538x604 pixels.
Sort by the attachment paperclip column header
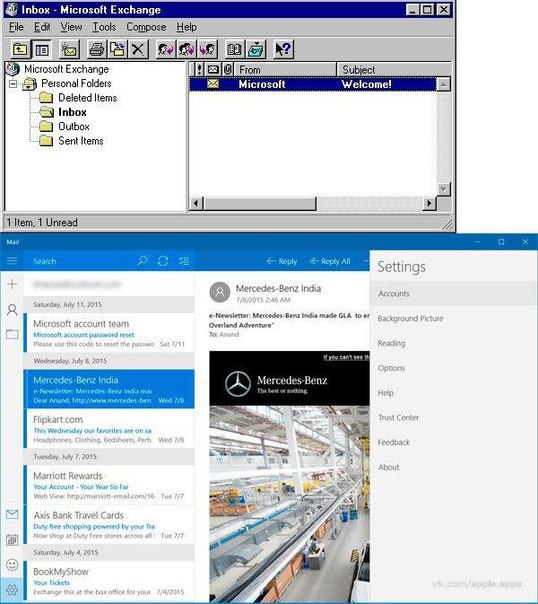pos(228,70)
